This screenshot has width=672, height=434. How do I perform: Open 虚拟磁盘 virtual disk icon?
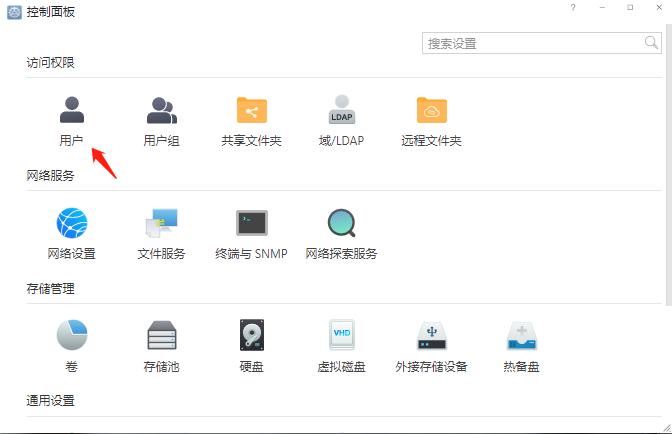pyautogui.click(x=342, y=336)
